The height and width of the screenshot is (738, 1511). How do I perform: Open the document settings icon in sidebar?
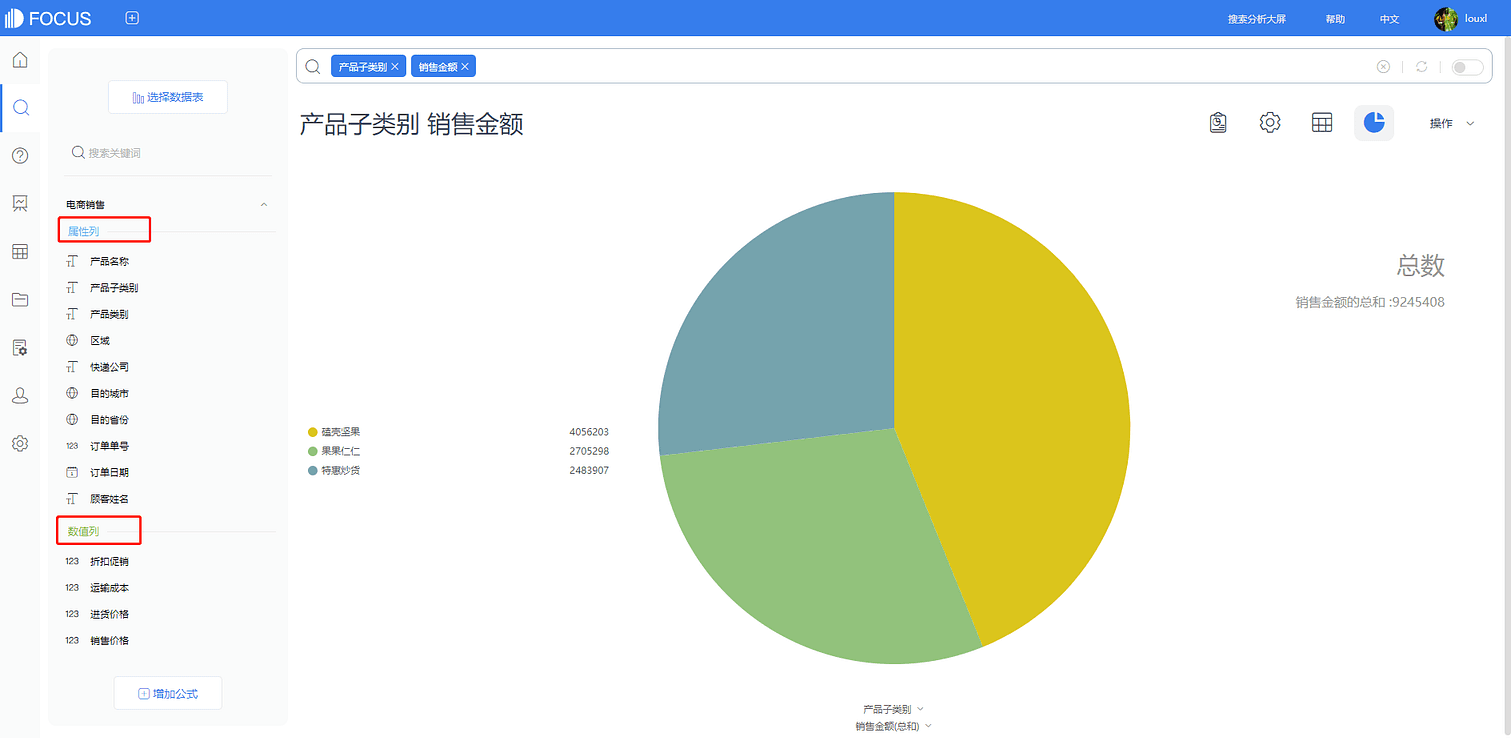tap(20, 347)
